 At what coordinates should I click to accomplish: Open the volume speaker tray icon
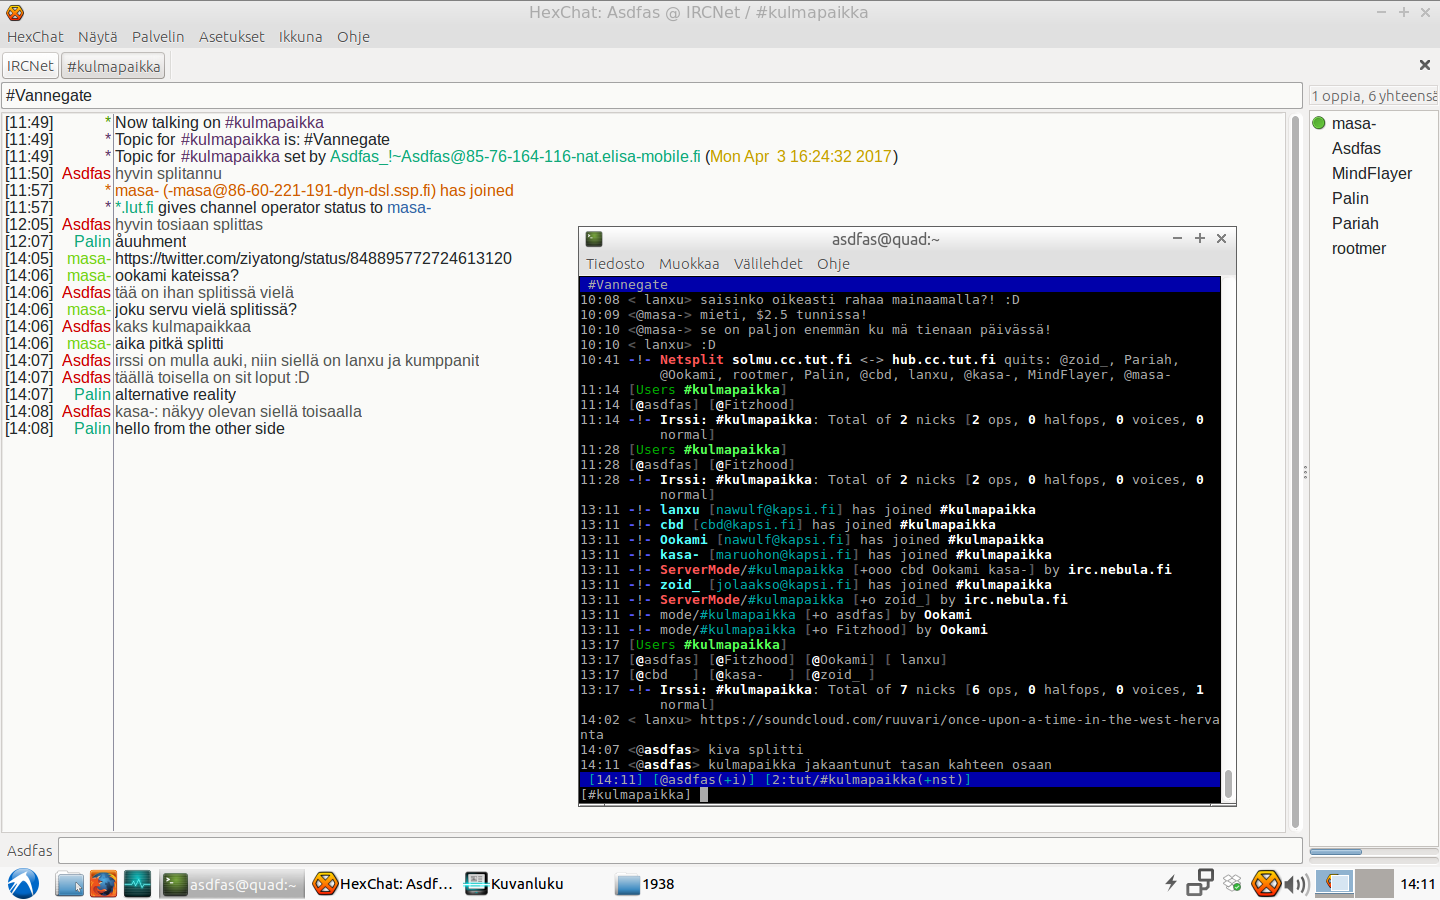point(1297,884)
